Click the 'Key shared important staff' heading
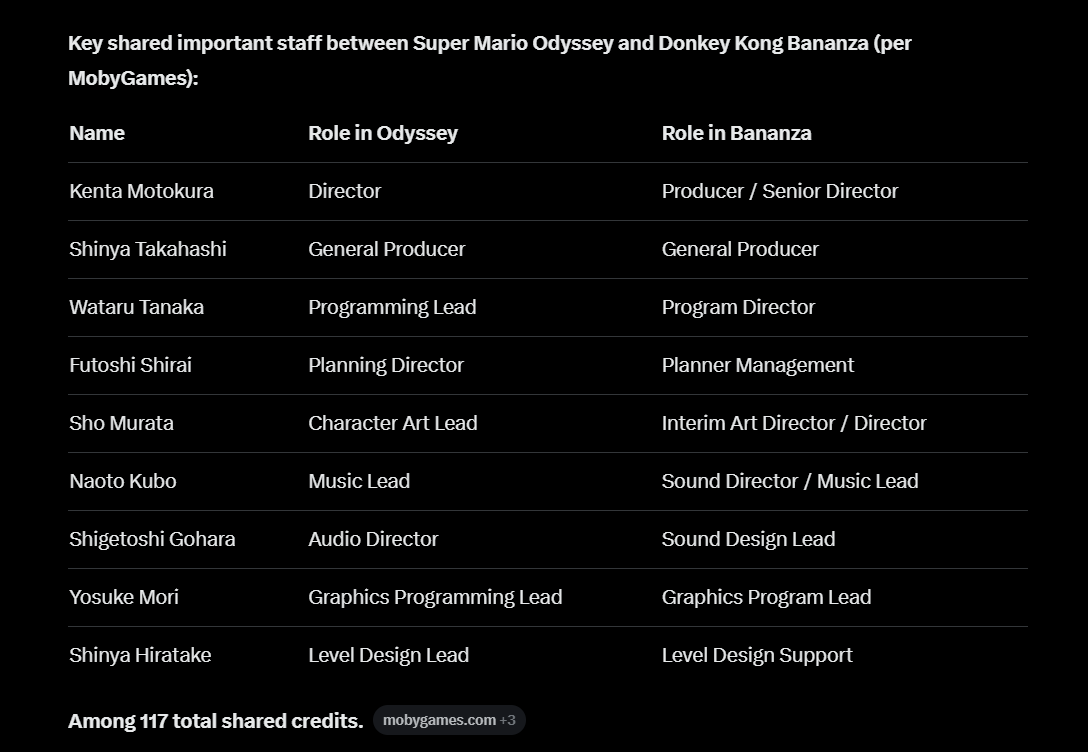 pos(489,60)
